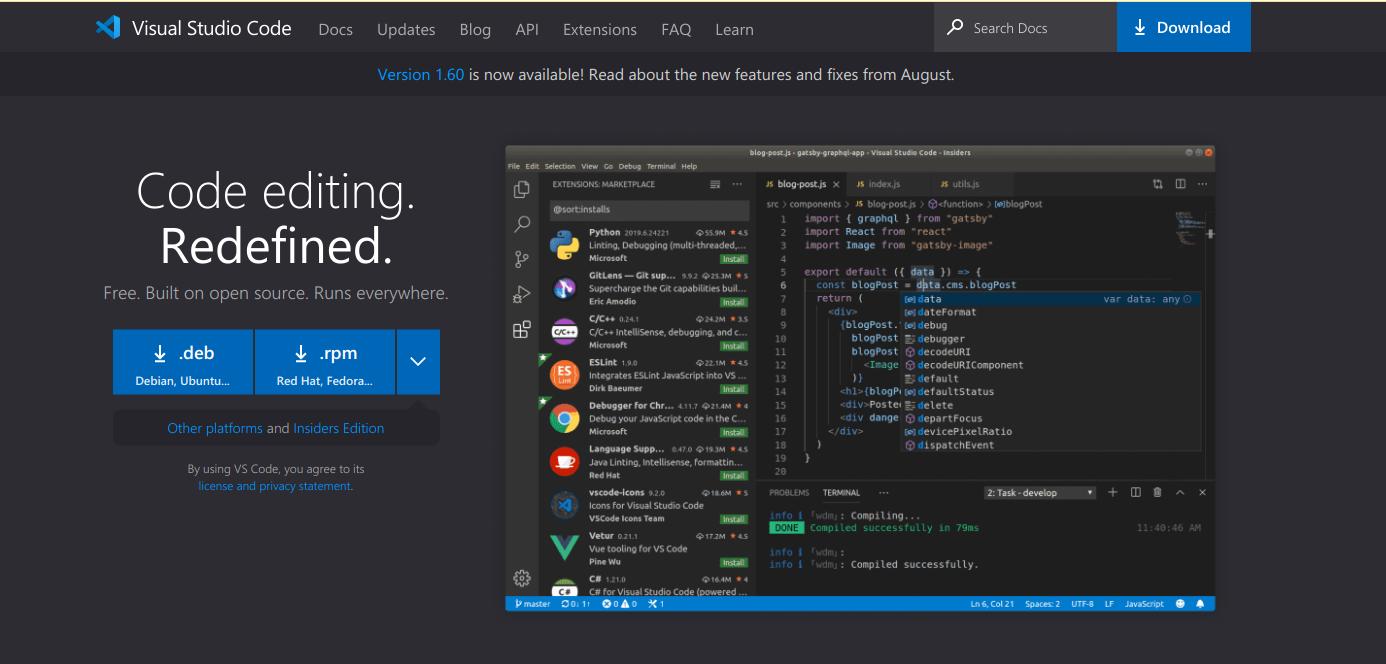Click the Visual Studio Code logo icon

pos(108,28)
